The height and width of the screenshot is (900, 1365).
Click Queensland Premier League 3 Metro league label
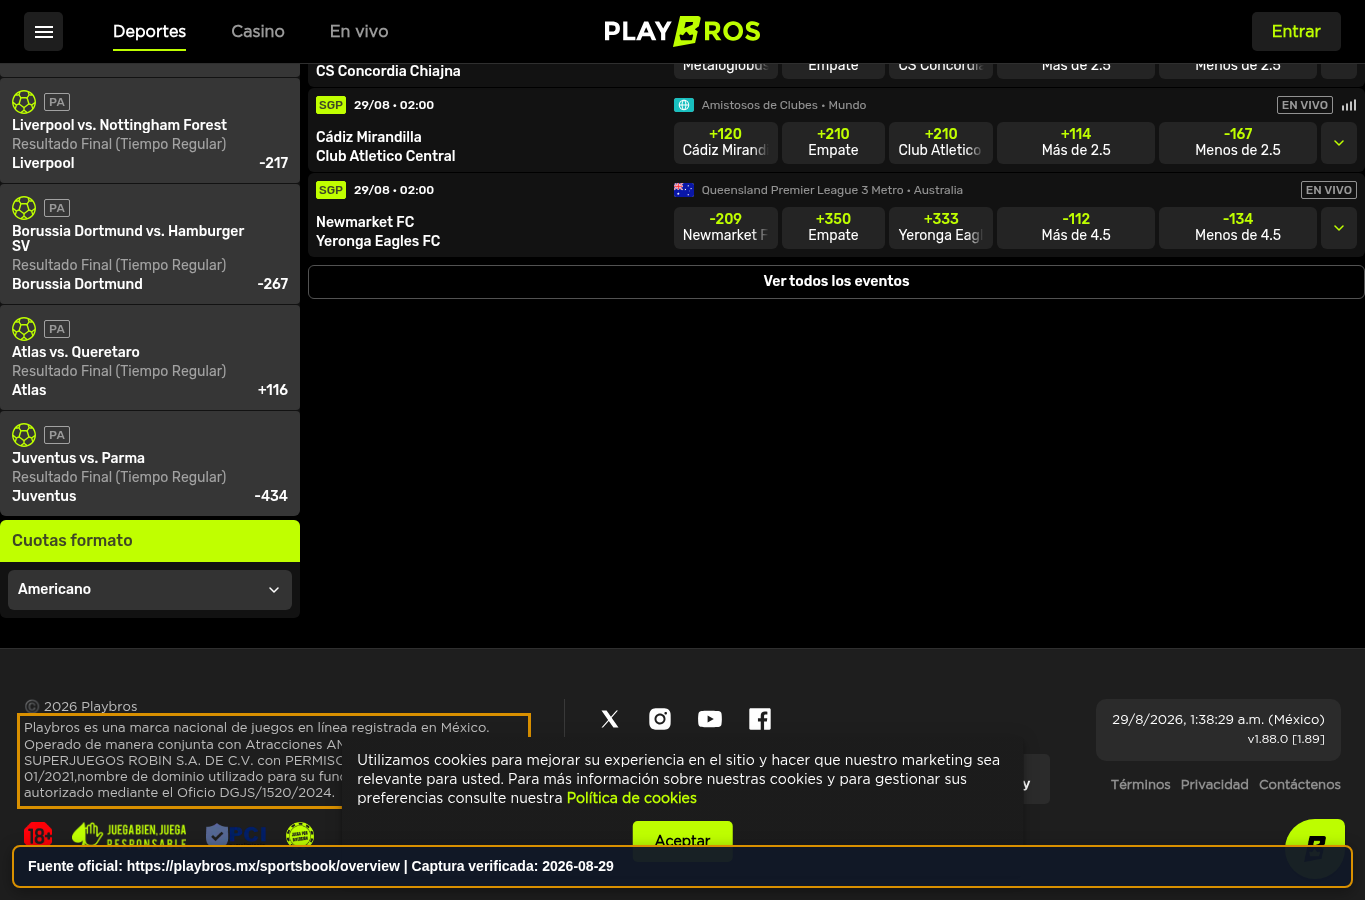pos(832,190)
